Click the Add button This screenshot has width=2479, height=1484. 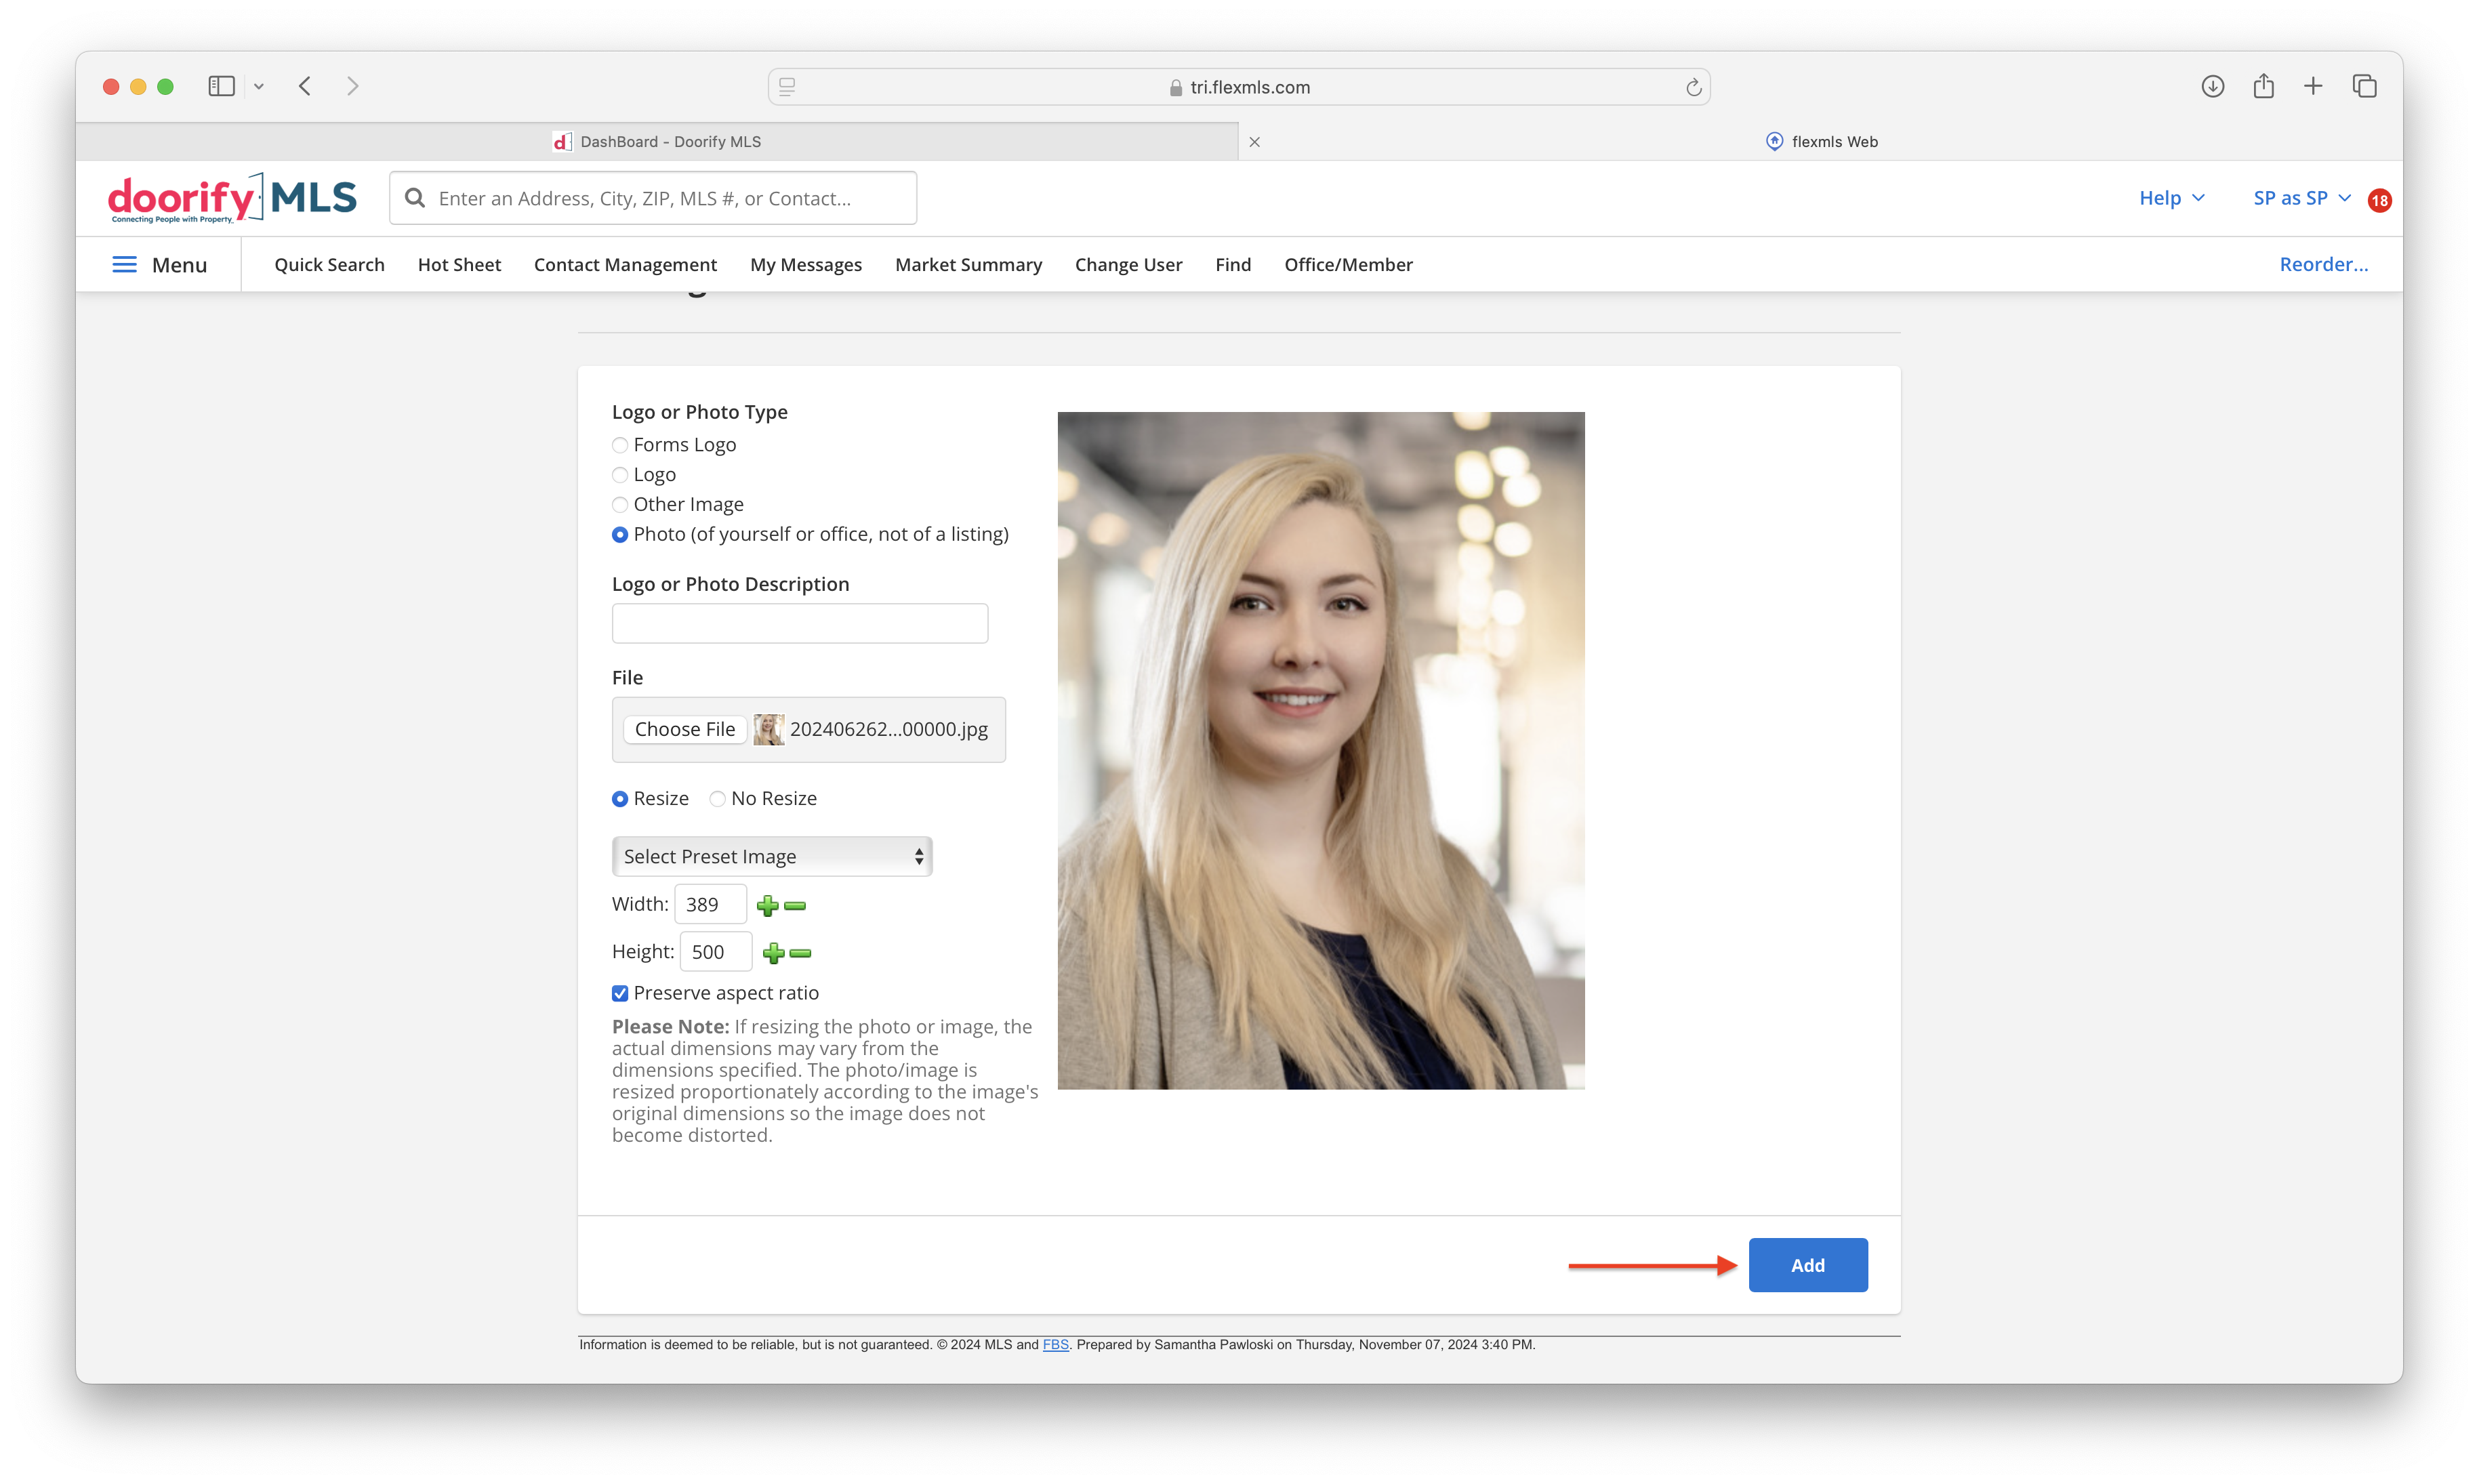pos(1808,1264)
